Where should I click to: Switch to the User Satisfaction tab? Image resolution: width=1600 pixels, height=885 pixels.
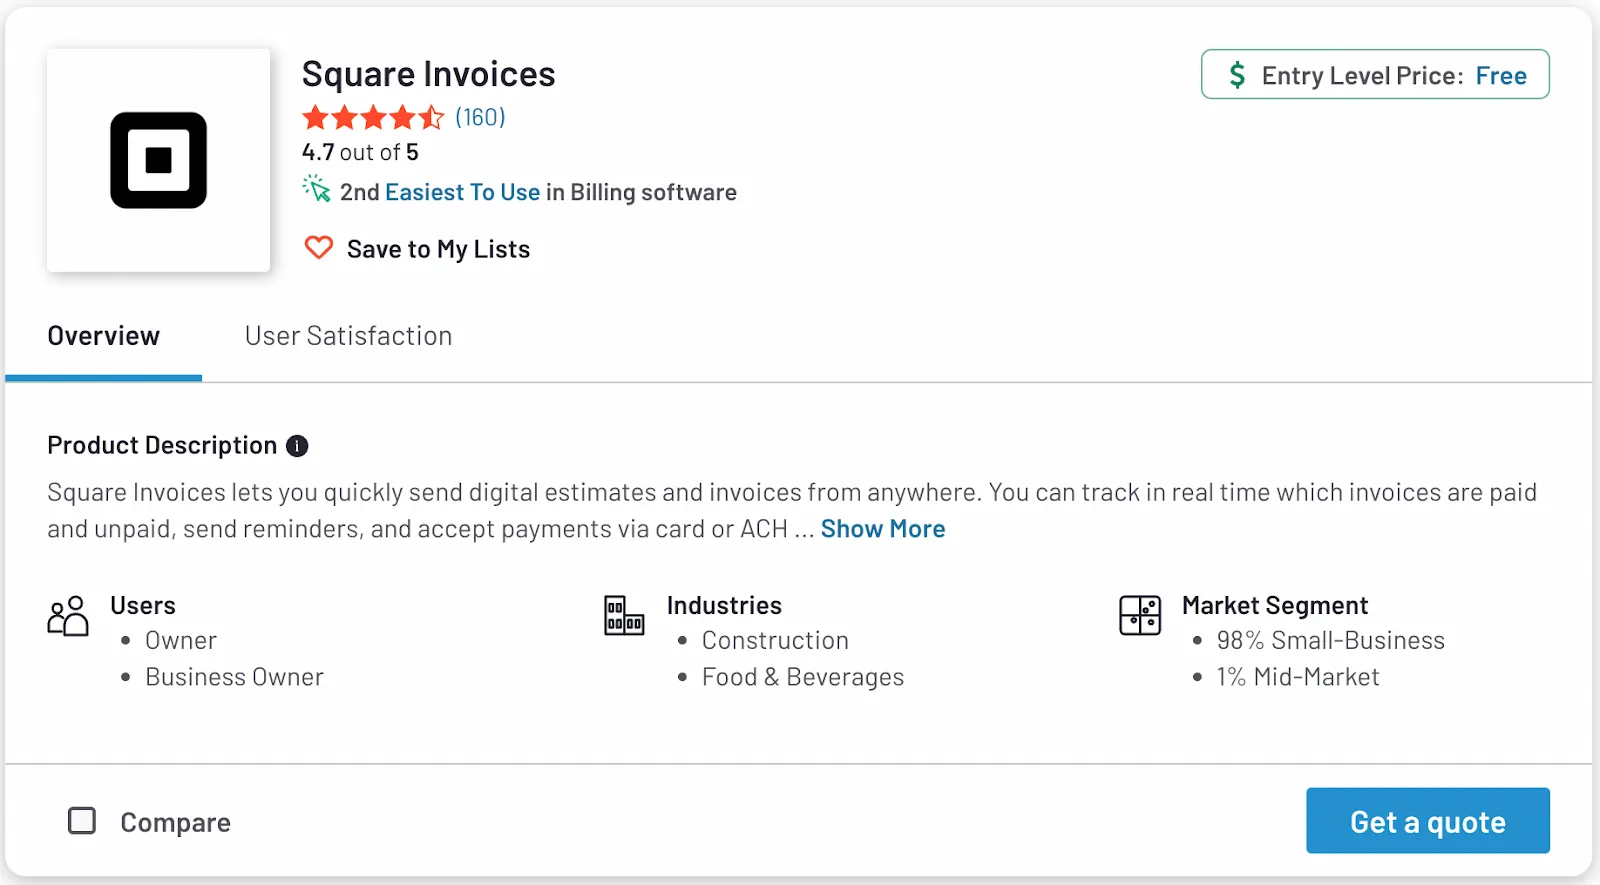[x=348, y=335]
